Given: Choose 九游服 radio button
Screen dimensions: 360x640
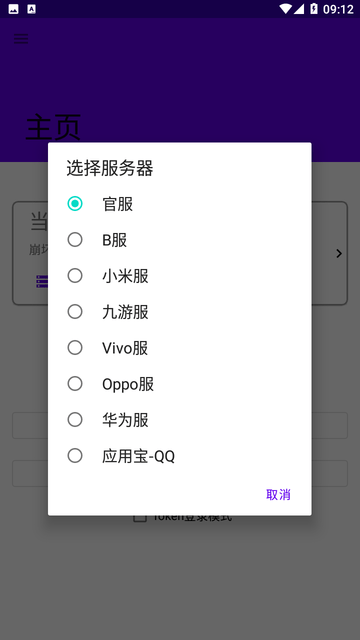Looking at the screenshot, I should [75, 312].
